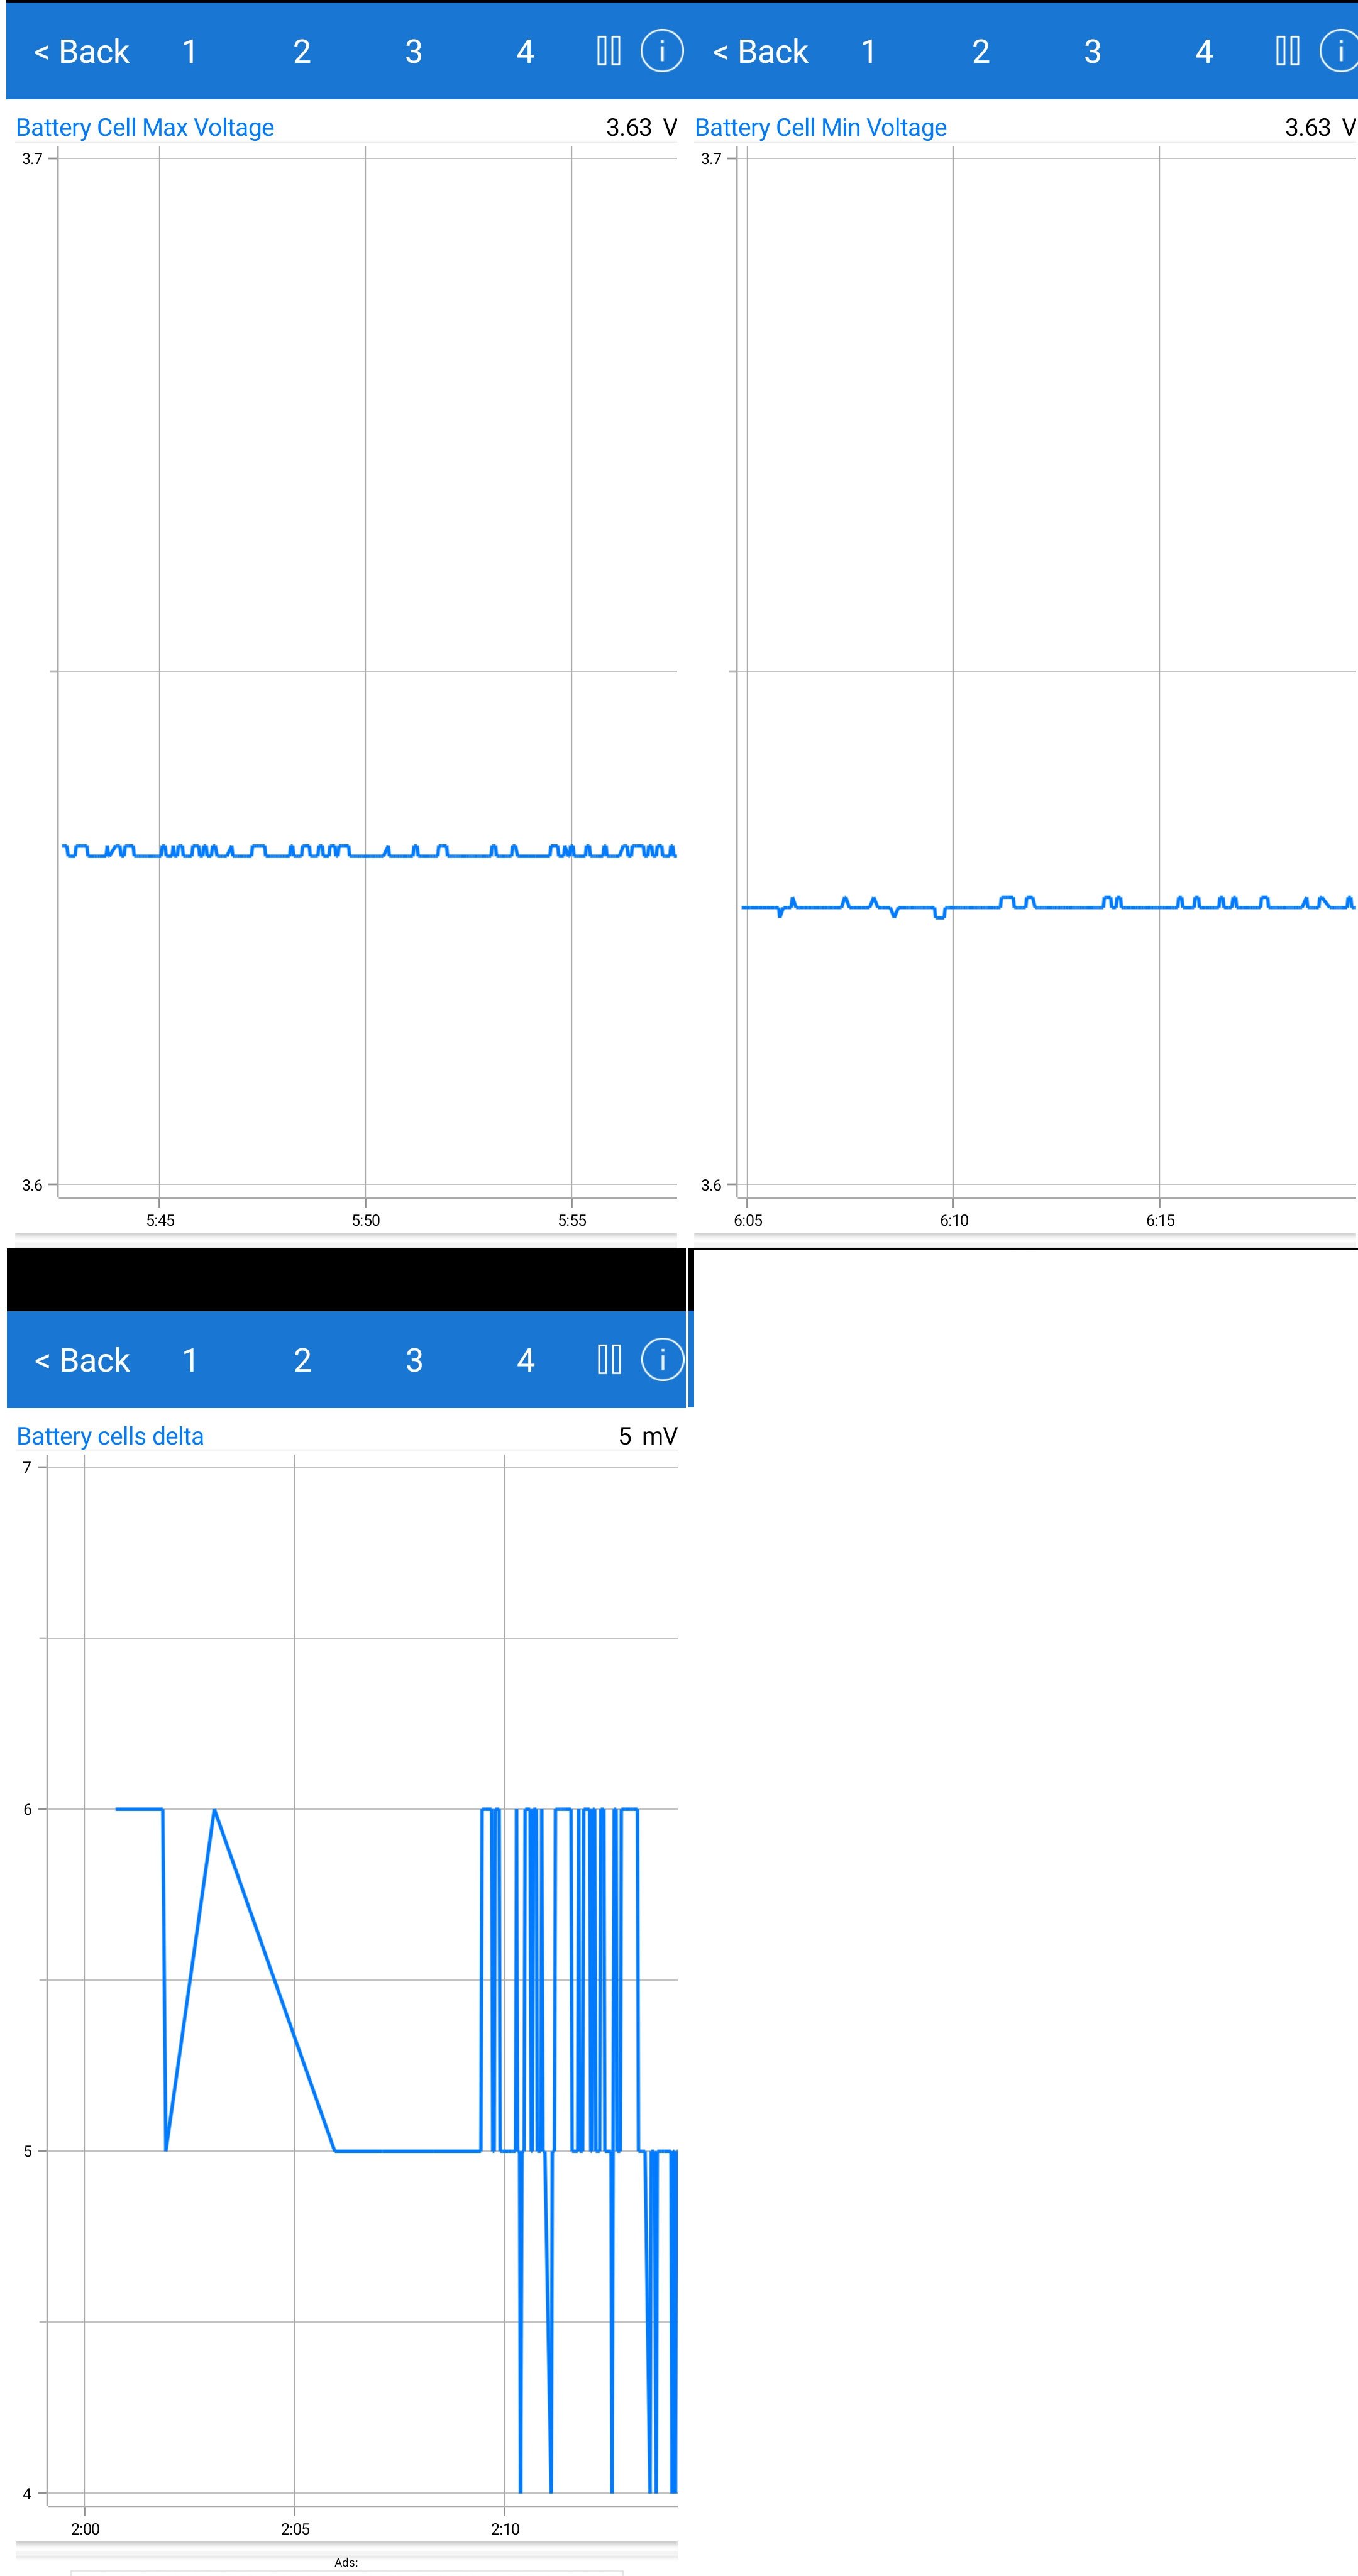Open info icon in Min Voltage panel
The height and width of the screenshot is (2576, 1358).
point(1339,51)
